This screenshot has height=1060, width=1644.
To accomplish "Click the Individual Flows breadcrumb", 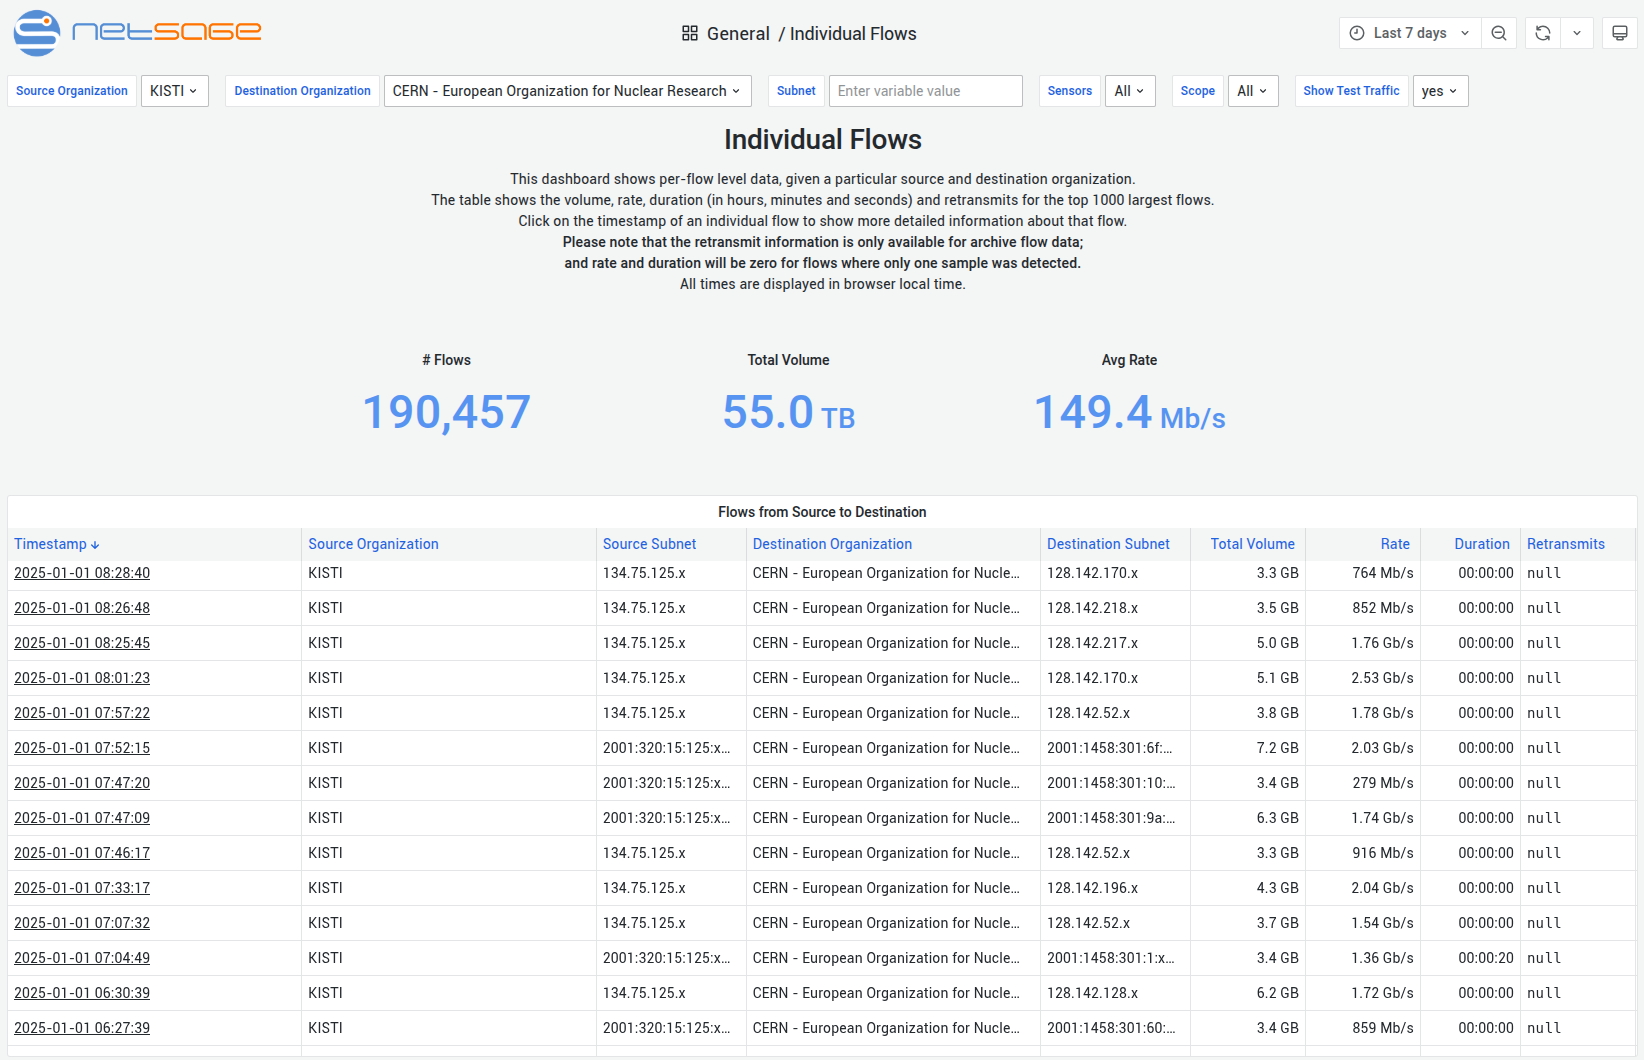I will pyautogui.click(x=853, y=34).
